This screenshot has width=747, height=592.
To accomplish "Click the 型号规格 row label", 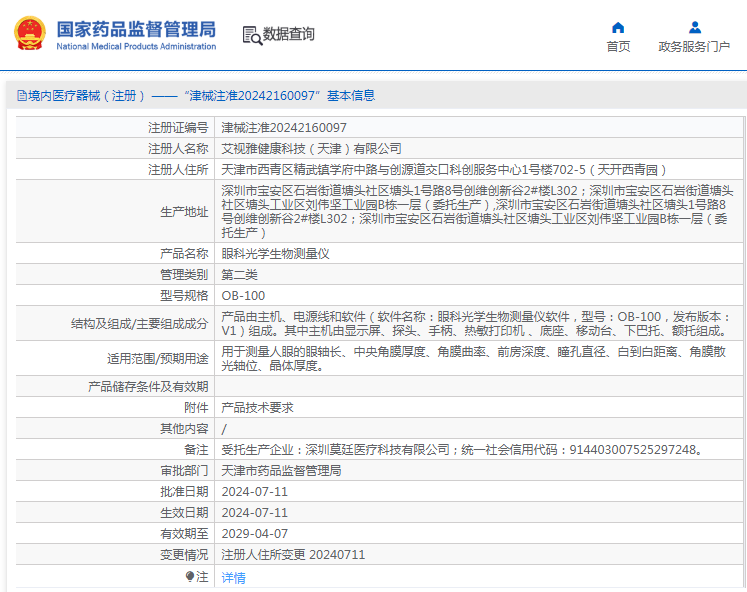I will pos(184,295).
